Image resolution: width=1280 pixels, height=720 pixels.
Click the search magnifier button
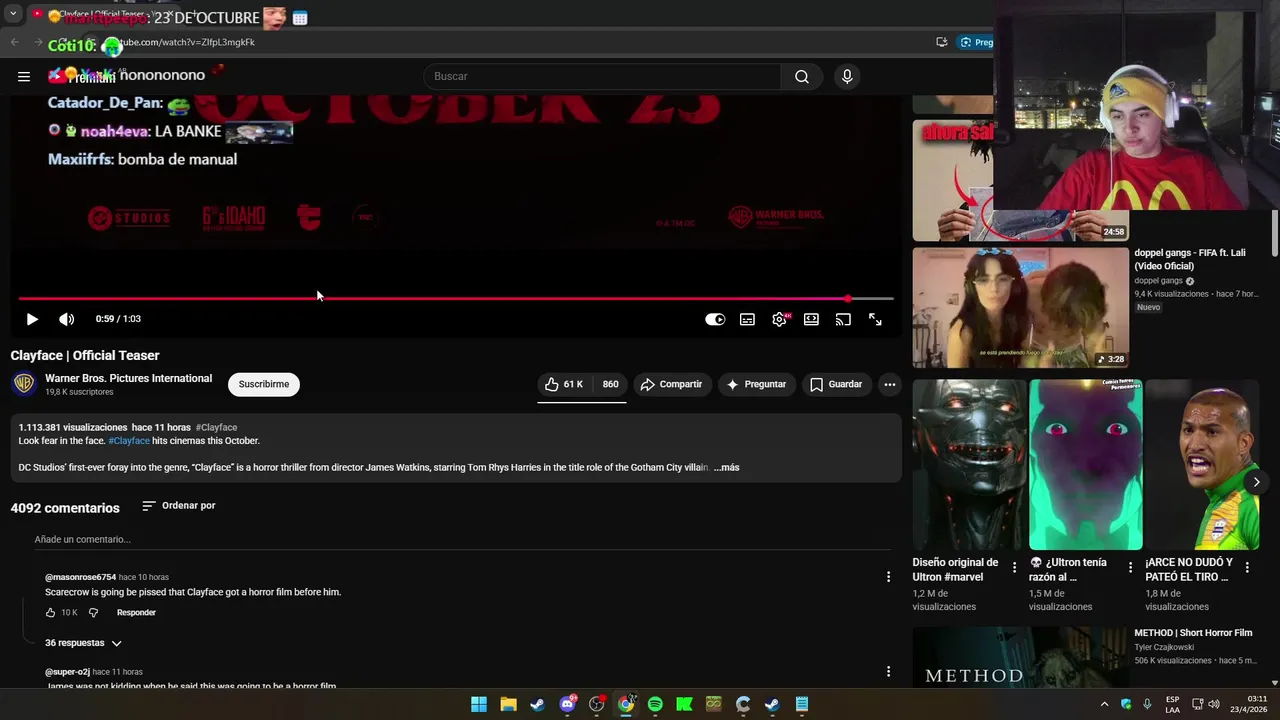coord(802,76)
